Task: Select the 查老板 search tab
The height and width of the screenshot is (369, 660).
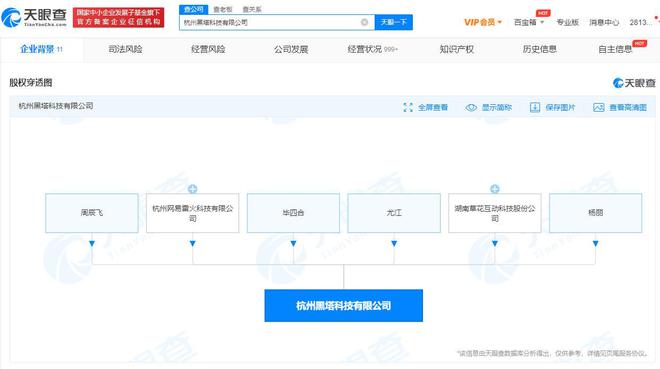Action: click(x=223, y=9)
